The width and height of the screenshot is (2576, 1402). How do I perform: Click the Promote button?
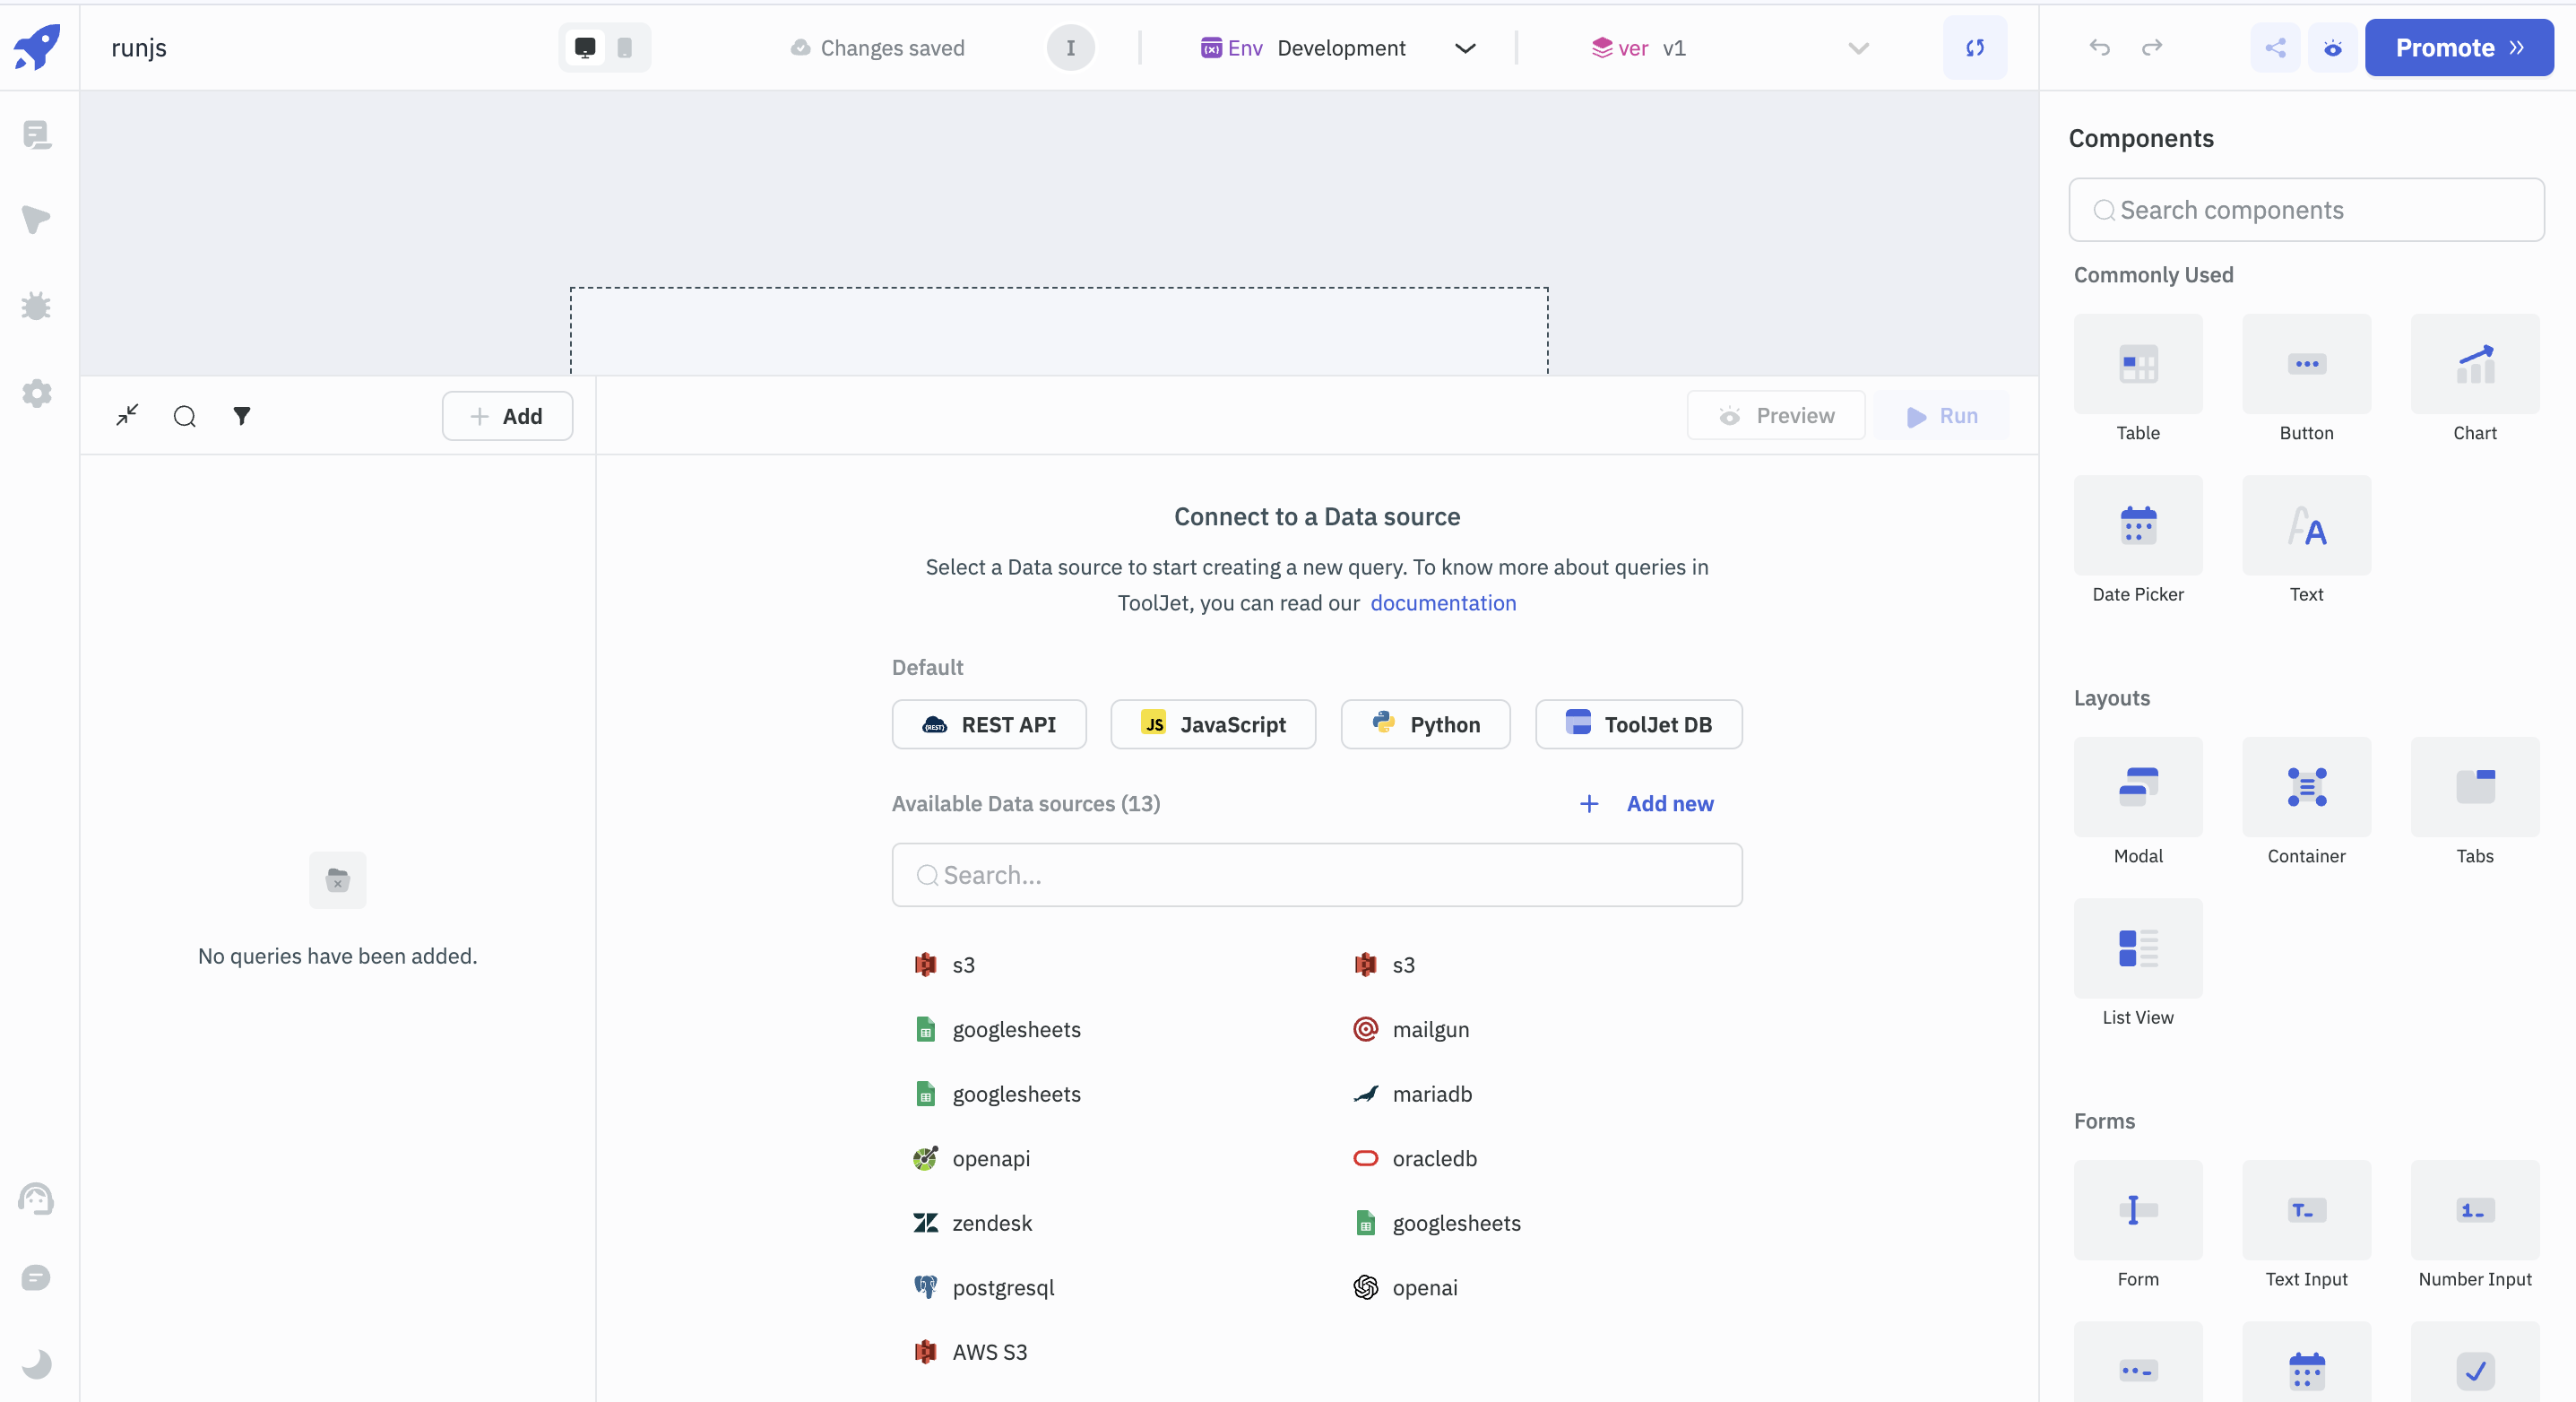[x=2458, y=48]
